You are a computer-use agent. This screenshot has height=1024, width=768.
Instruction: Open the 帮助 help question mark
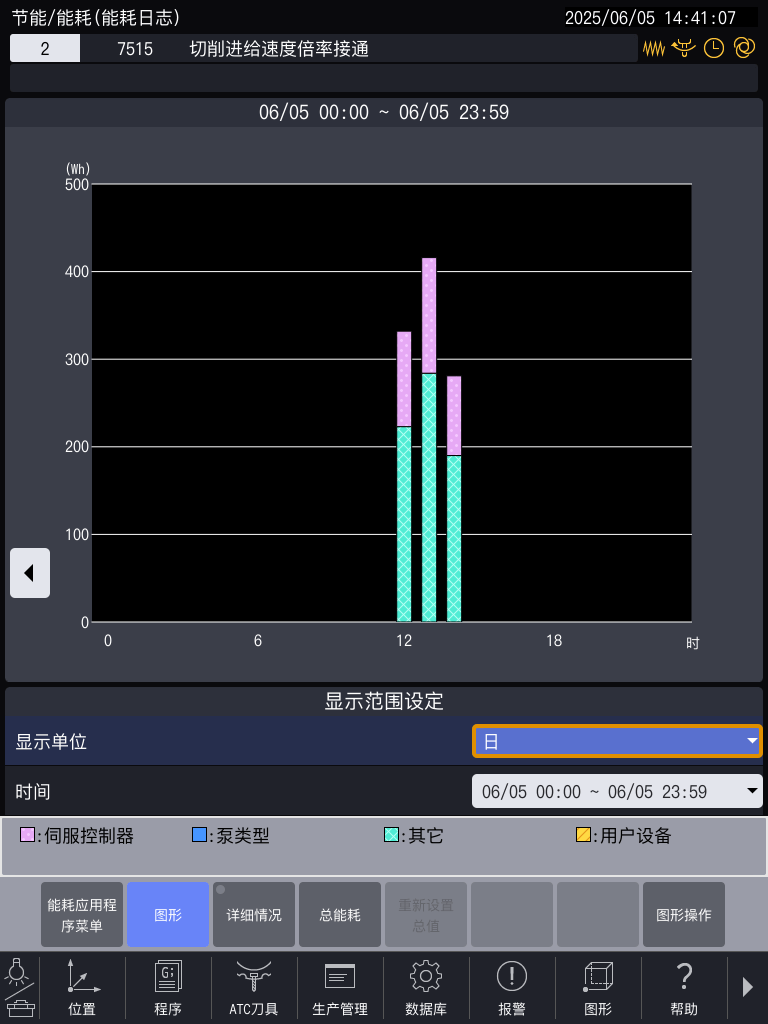point(684,987)
